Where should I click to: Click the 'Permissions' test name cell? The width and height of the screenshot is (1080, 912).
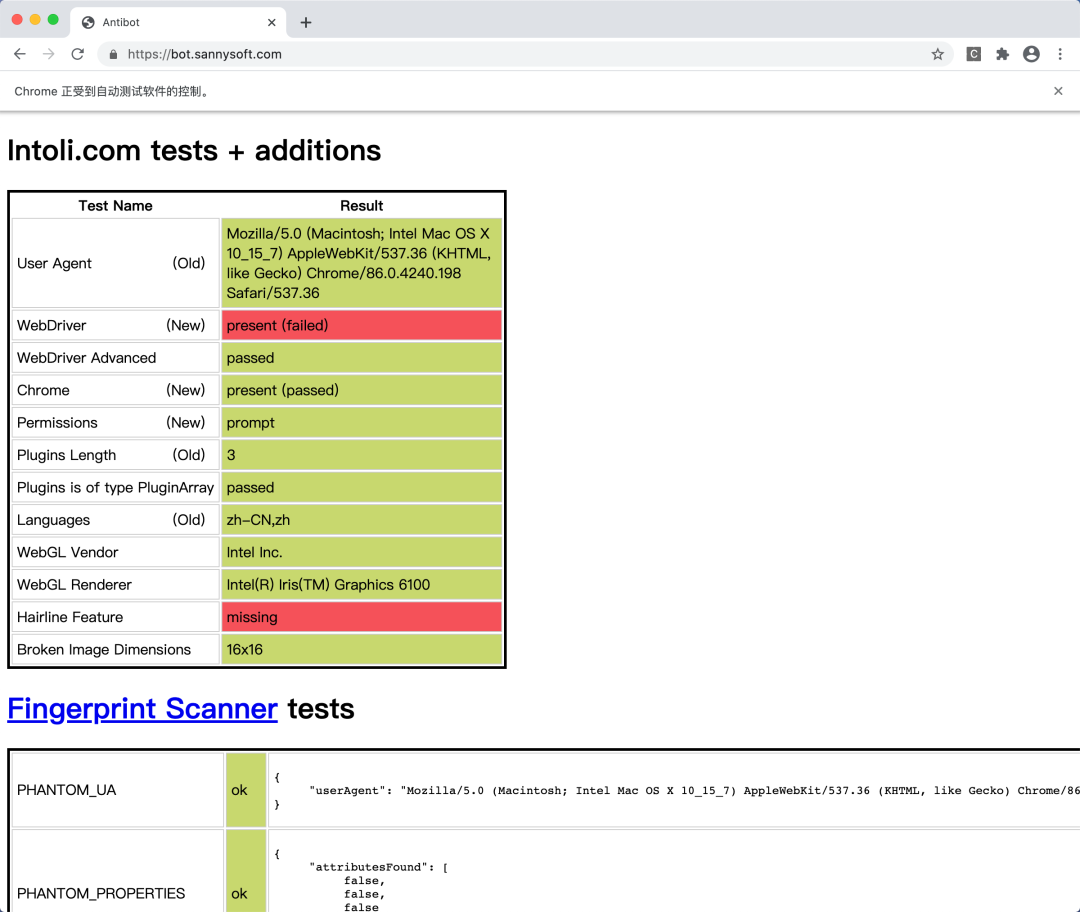pos(116,422)
